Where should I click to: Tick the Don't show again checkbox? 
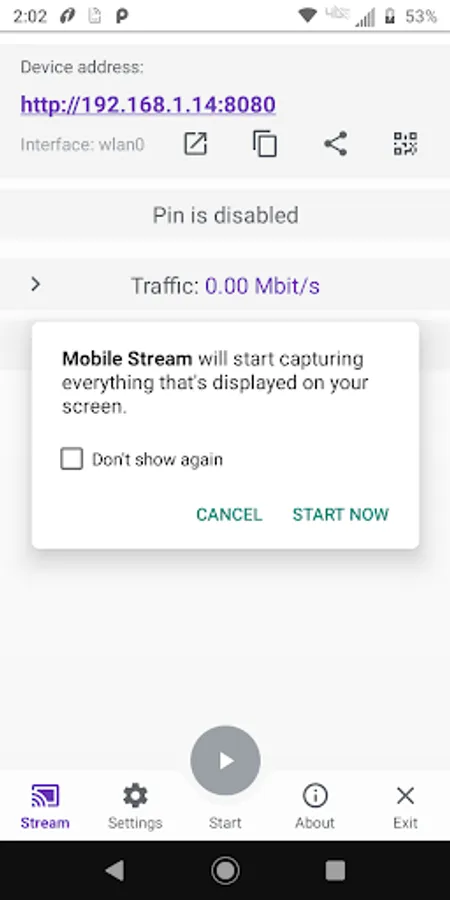[x=72, y=459]
